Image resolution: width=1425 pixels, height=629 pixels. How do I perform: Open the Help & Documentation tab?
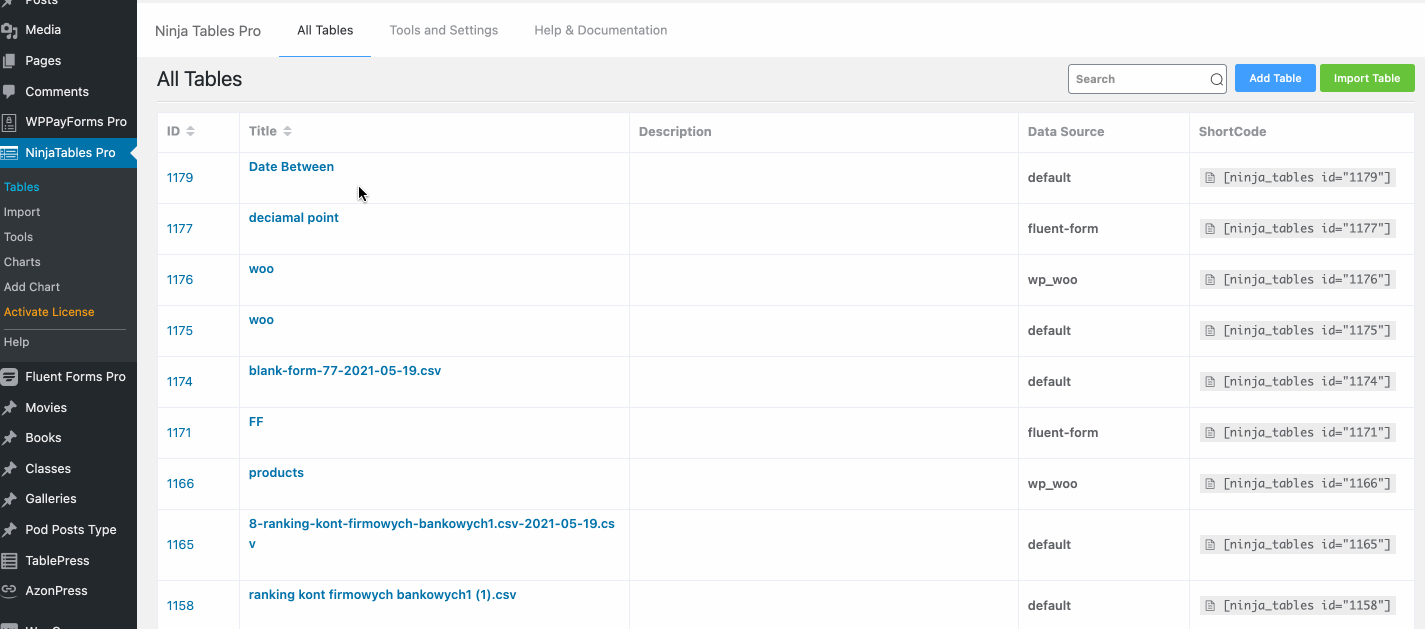pyautogui.click(x=600, y=30)
